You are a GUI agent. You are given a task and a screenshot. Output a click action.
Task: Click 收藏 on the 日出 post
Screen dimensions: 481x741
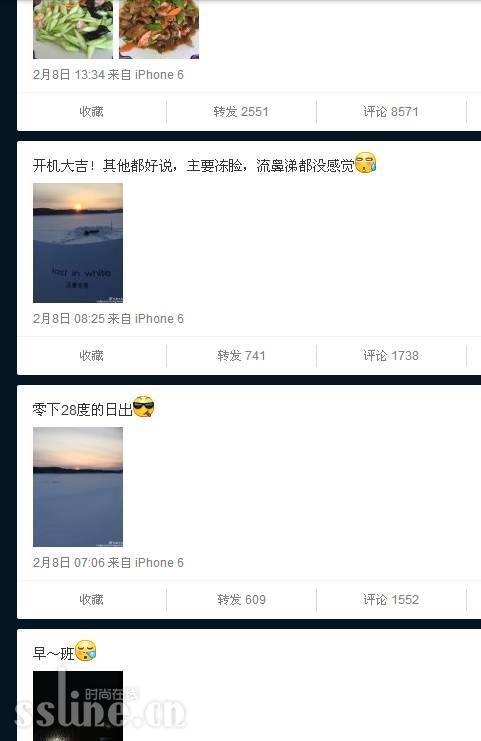[x=91, y=600]
